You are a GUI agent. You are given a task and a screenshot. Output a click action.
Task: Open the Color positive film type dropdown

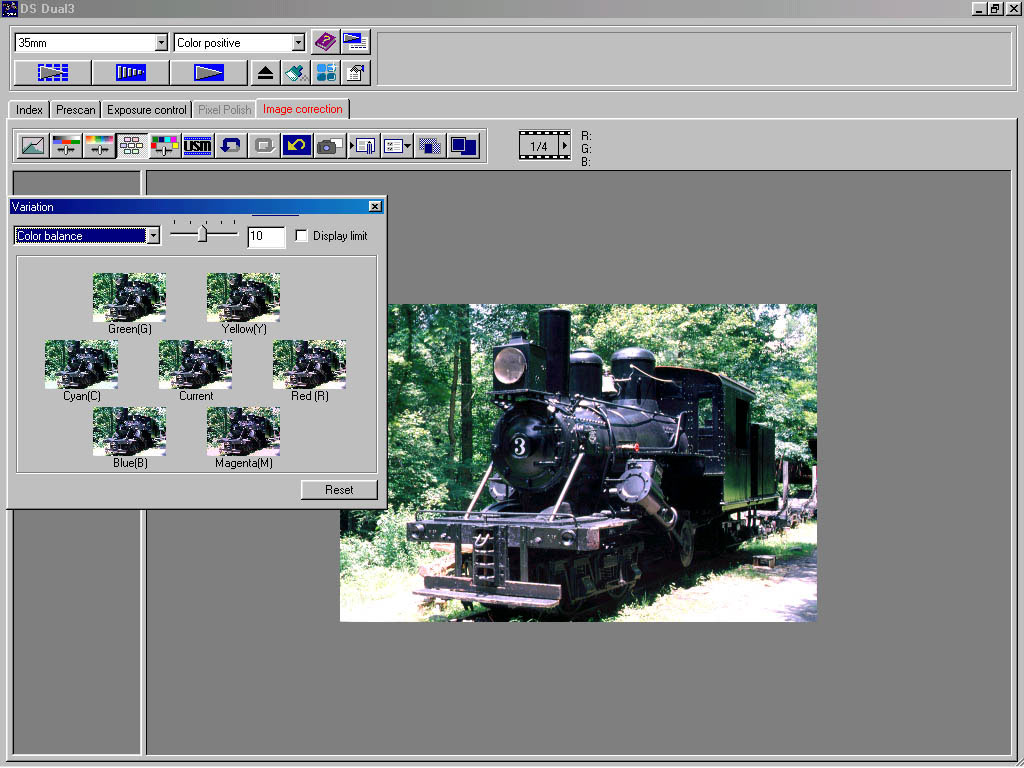(298, 43)
